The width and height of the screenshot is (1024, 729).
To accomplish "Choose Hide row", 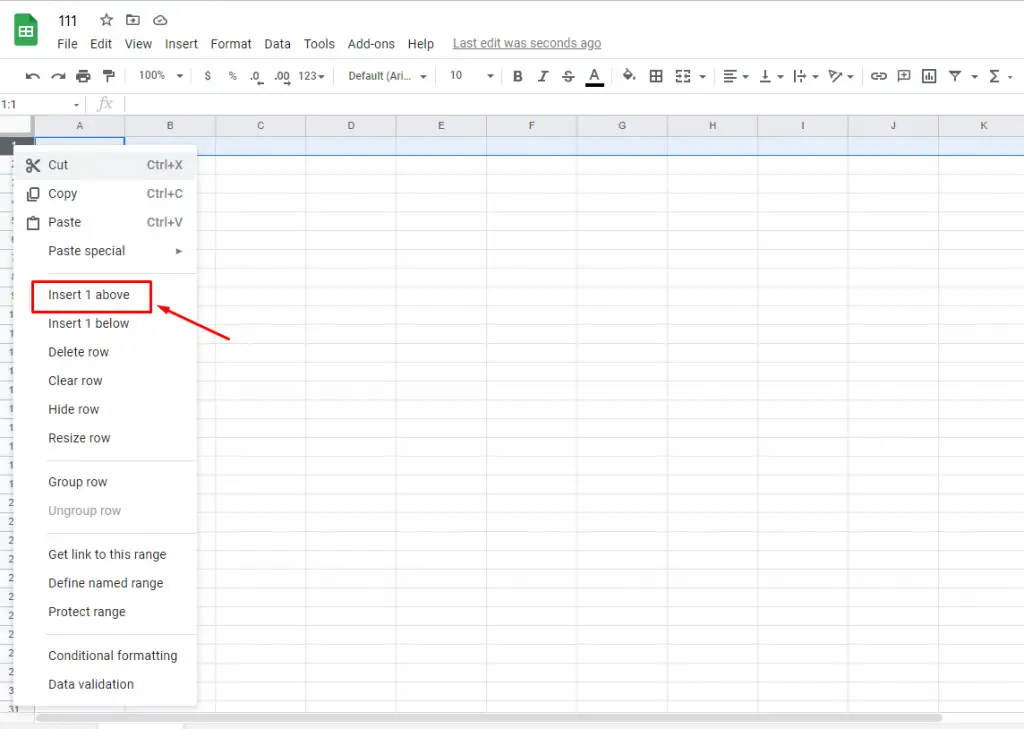I will tap(105, 410).
